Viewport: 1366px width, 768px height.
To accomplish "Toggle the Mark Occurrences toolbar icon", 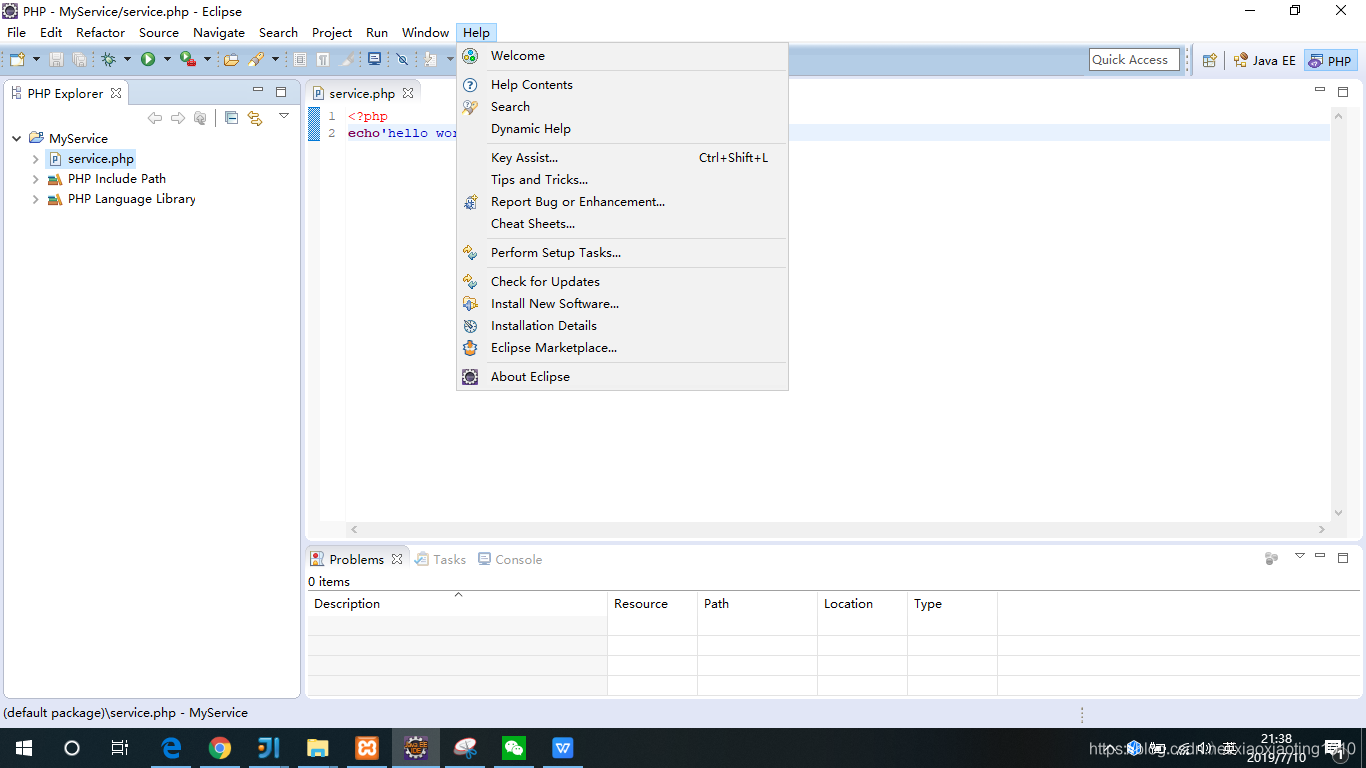I will pyautogui.click(x=348, y=60).
